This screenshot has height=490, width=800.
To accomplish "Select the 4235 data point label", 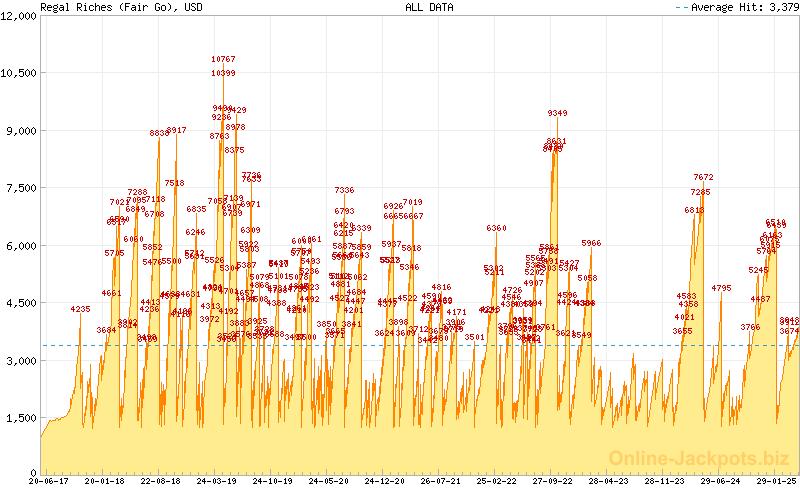I will click(81, 309).
